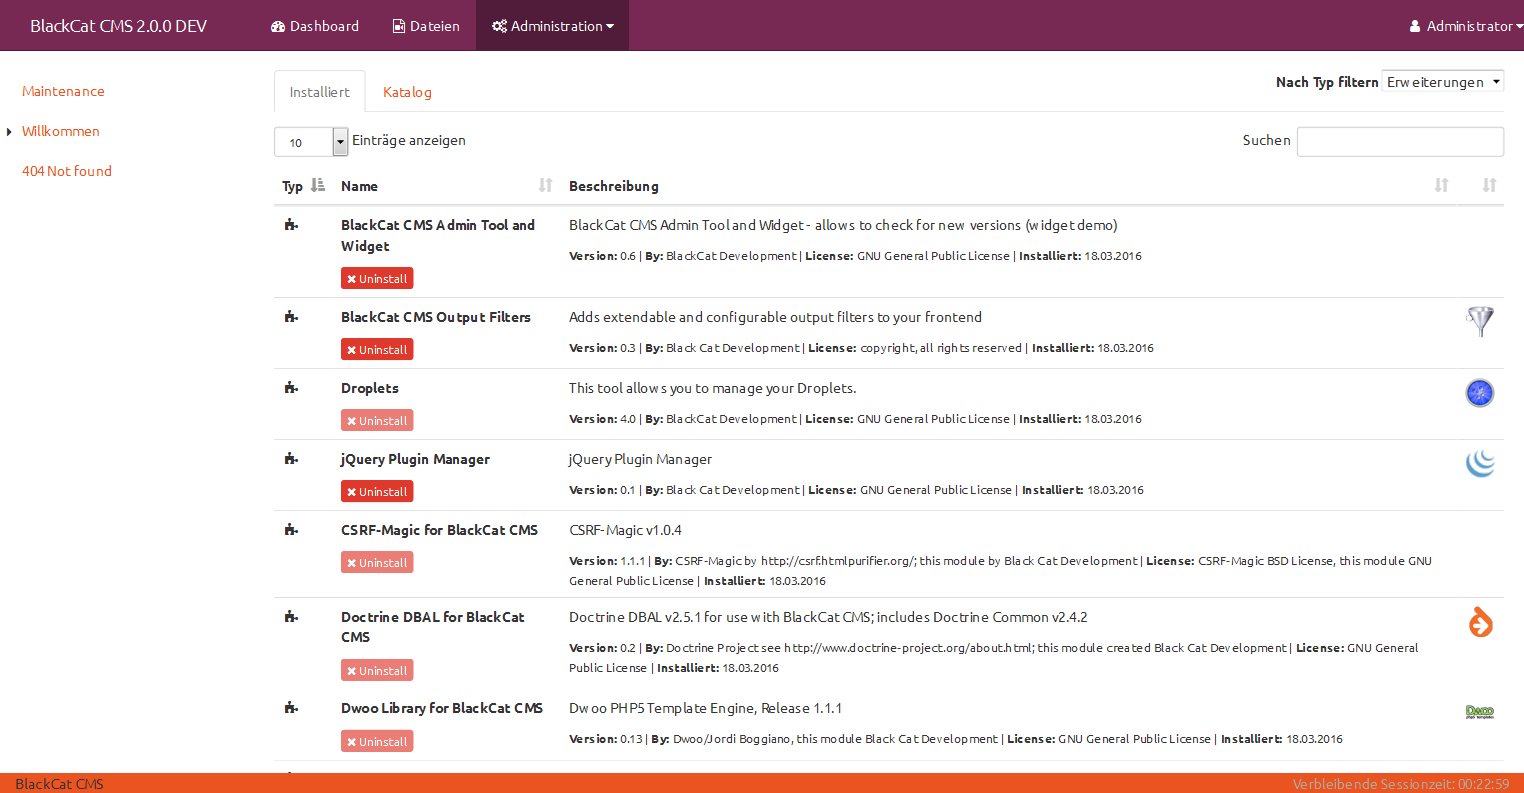Image resolution: width=1524 pixels, height=793 pixels.
Task: Open the Einträge anzeigen count dropdown
Action: (311, 142)
